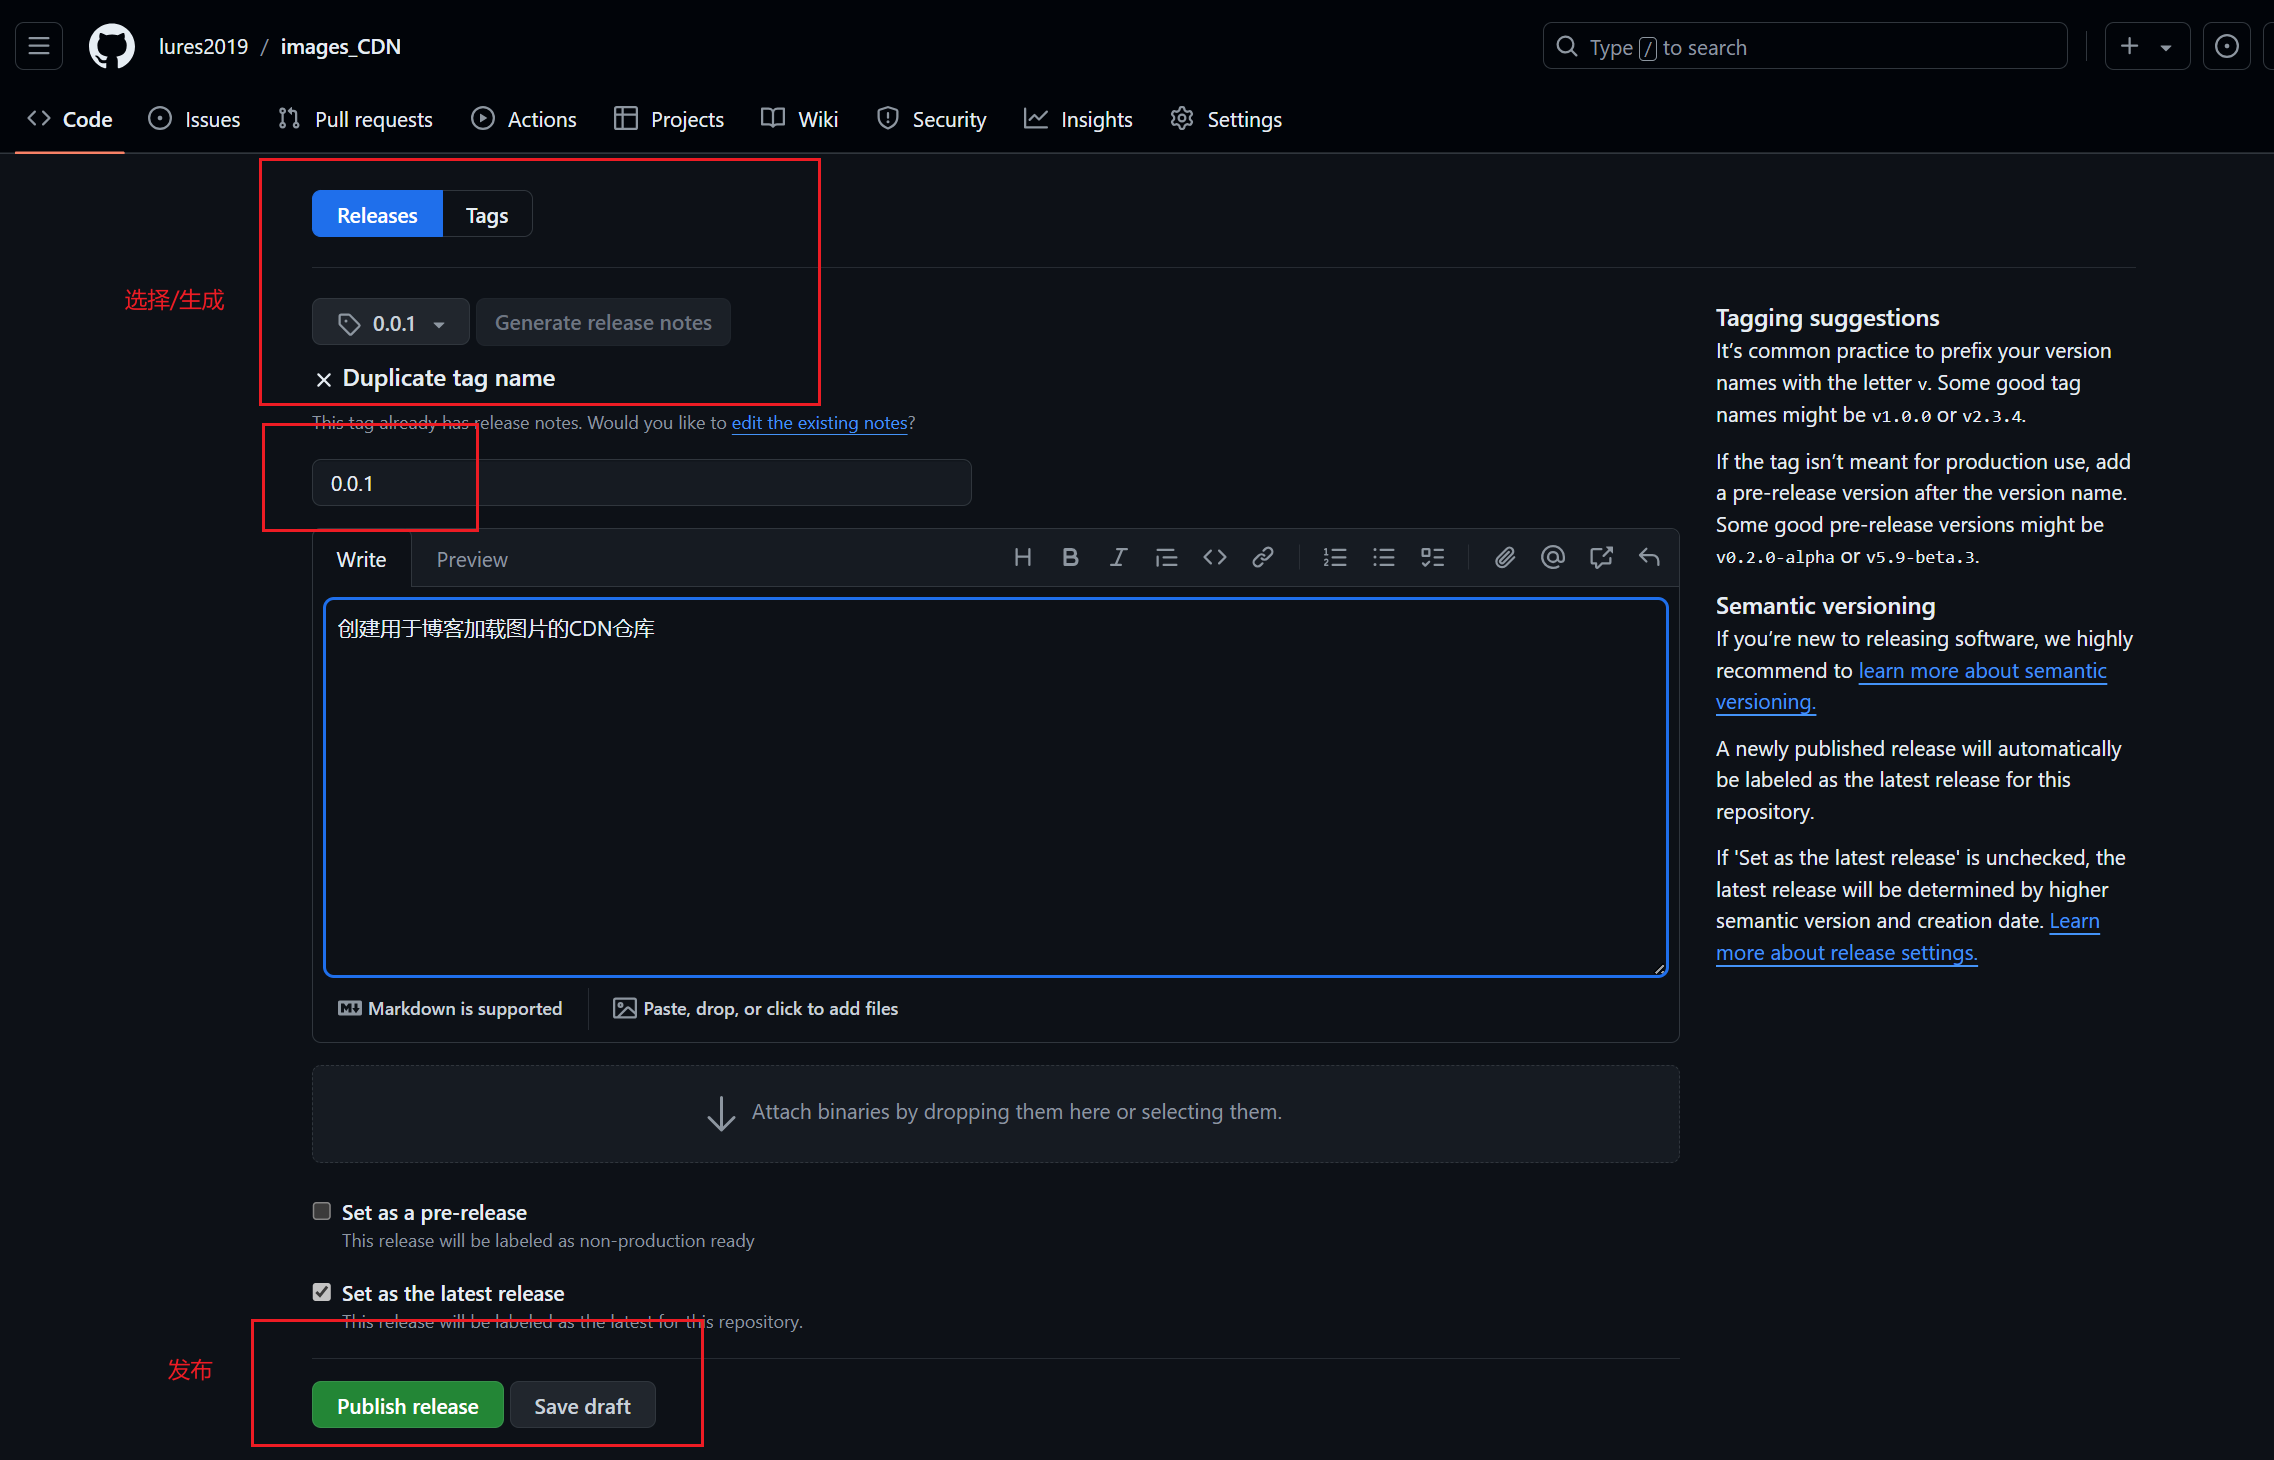Image resolution: width=2274 pixels, height=1460 pixels.
Task: Add a link via toolbar icon
Action: (x=1262, y=557)
